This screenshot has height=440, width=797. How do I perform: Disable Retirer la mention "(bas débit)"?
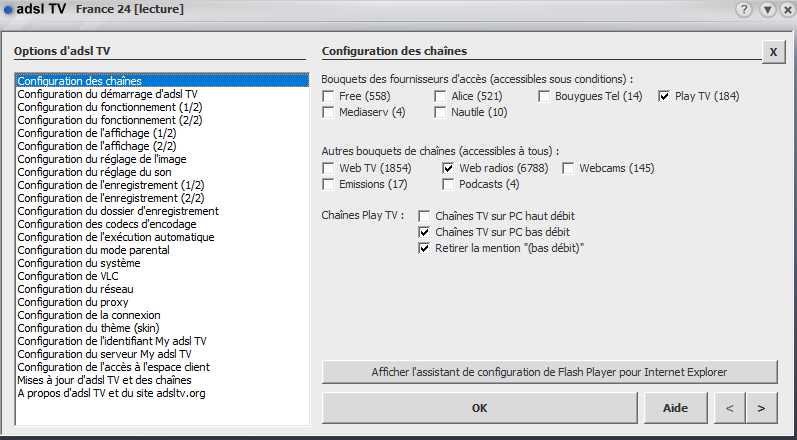coord(425,248)
